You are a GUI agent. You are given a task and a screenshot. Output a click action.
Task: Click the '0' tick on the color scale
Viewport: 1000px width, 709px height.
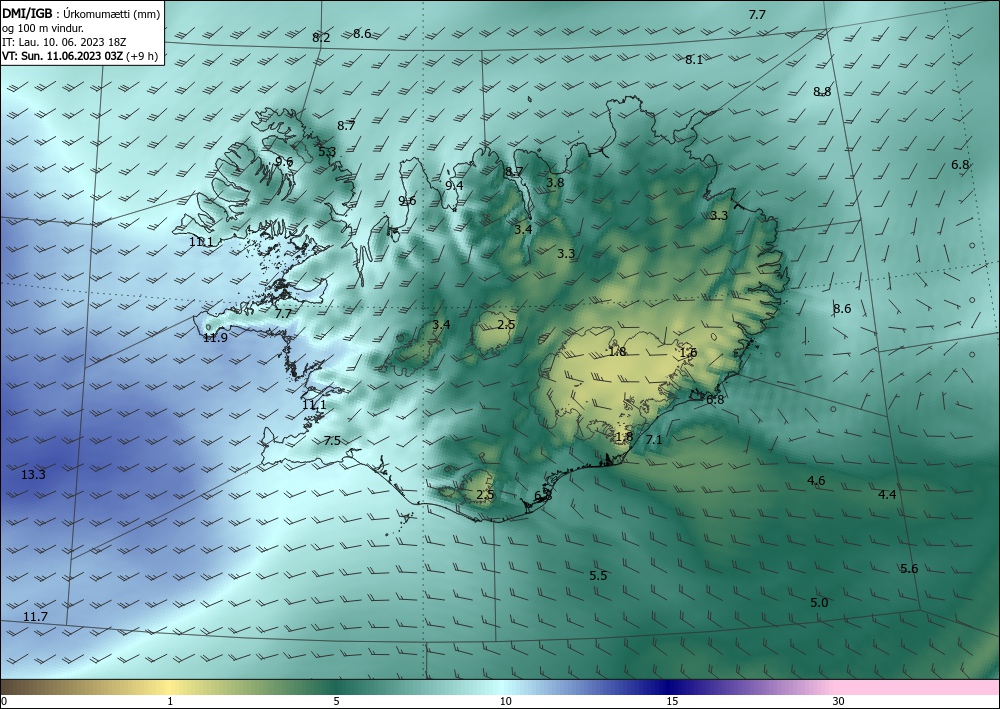4,701
